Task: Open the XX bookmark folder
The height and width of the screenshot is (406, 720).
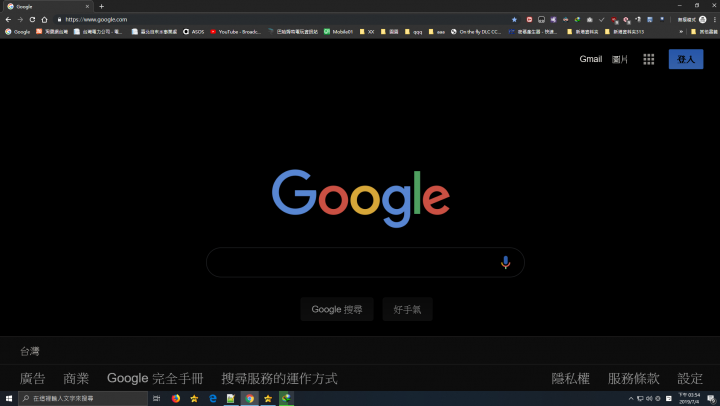Action: [367, 32]
